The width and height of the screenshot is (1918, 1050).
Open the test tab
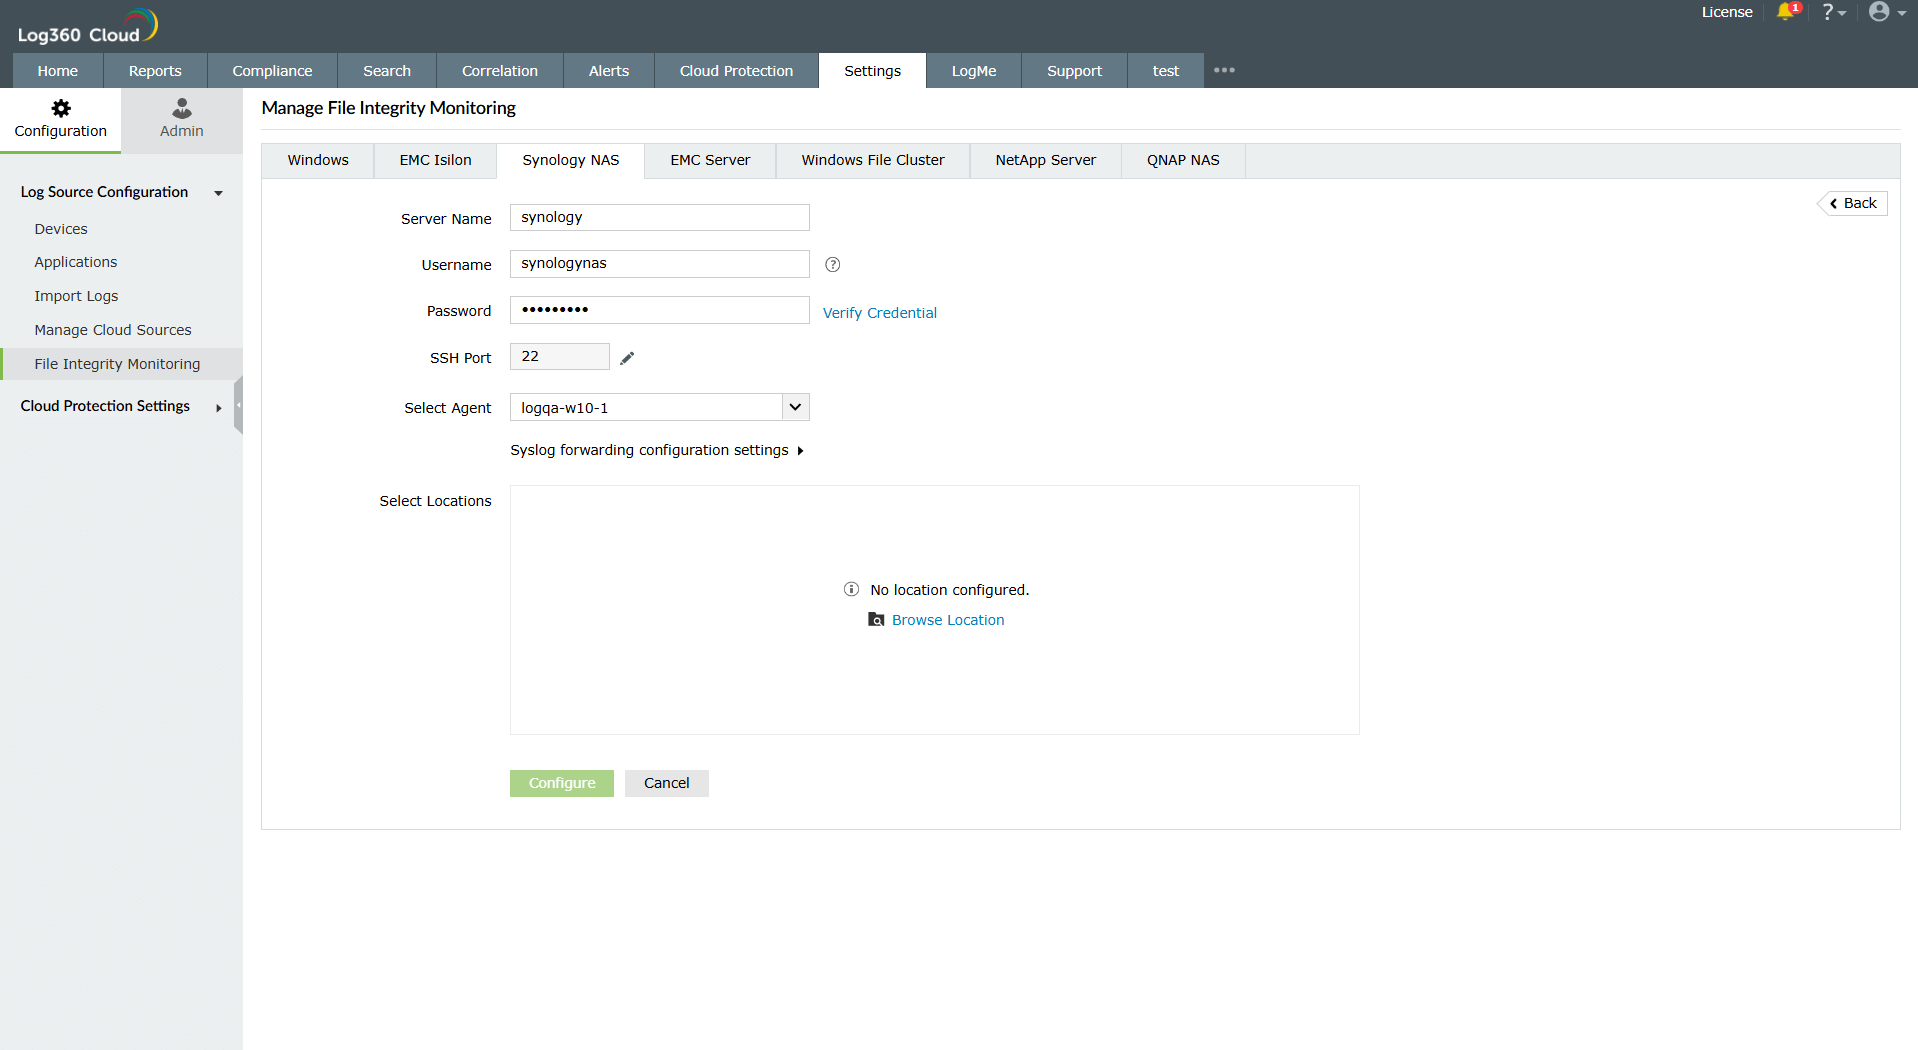click(1166, 71)
